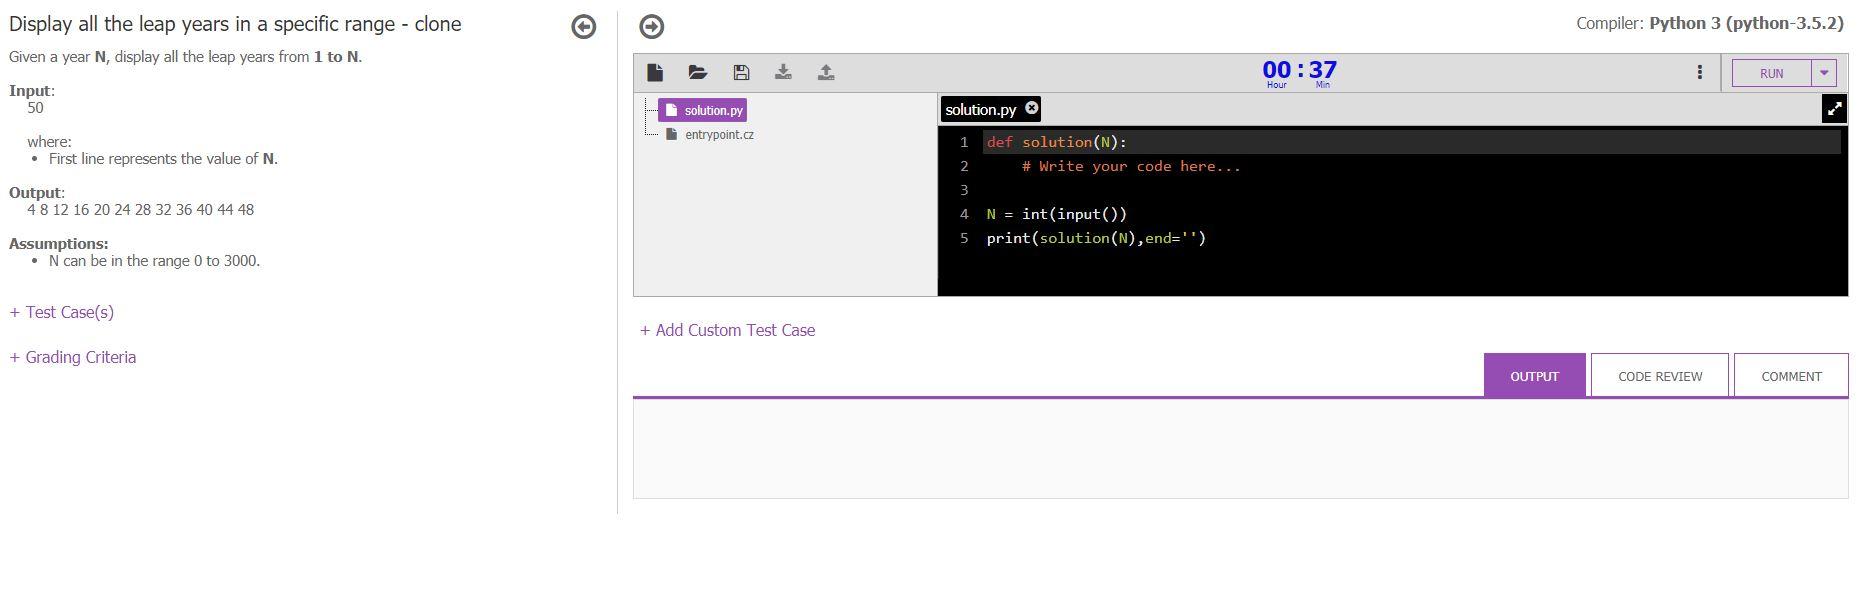Save the code with the floppy disk icon

pyautogui.click(x=741, y=72)
